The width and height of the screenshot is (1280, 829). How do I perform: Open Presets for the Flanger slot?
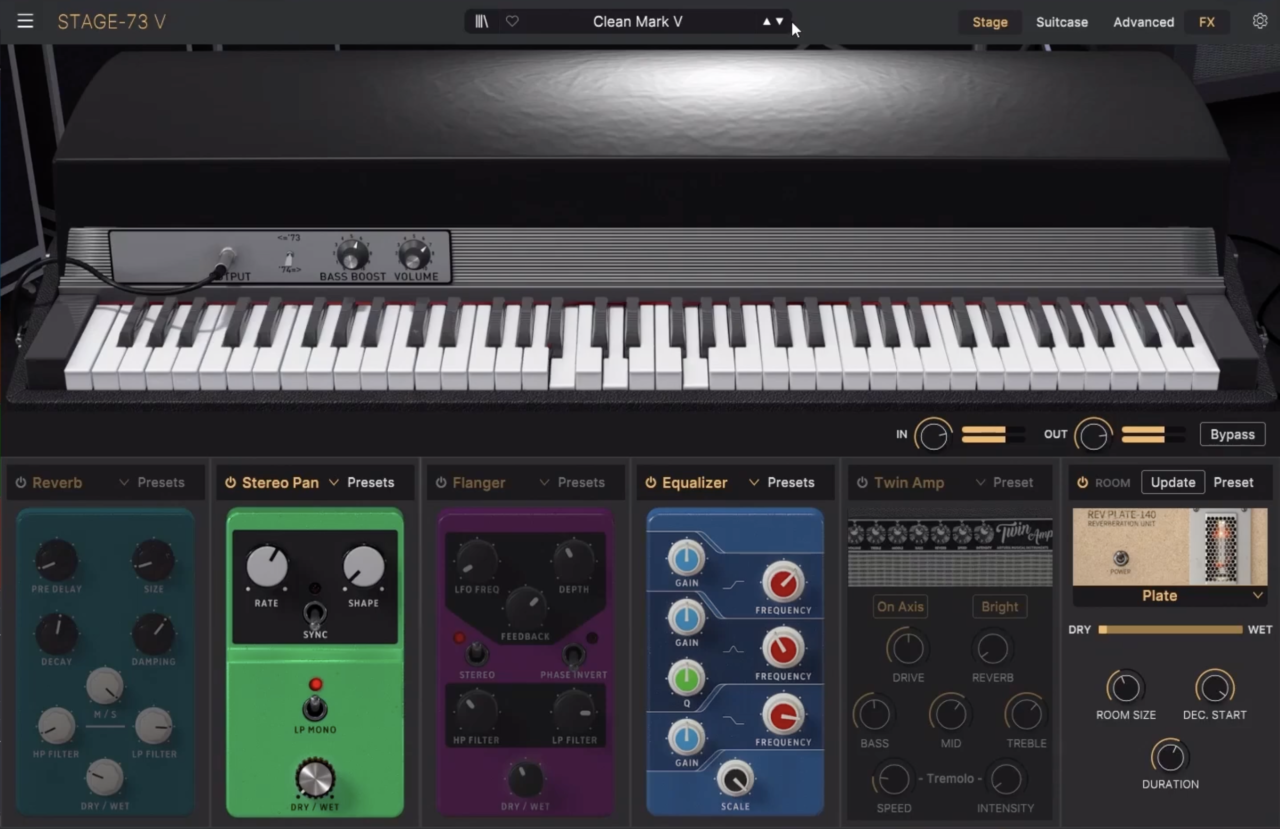click(582, 483)
